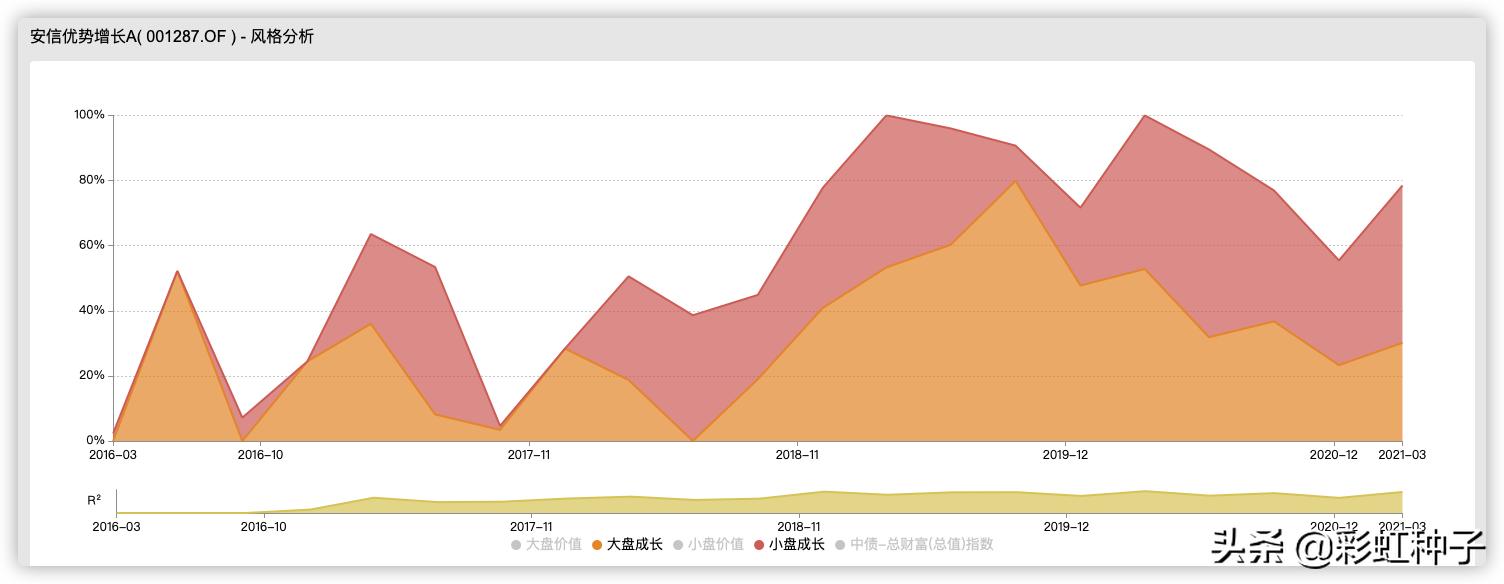
Task: Enable the 小盘价值 series in the legend
Action: pyautogui.click(x=715, y=544)
